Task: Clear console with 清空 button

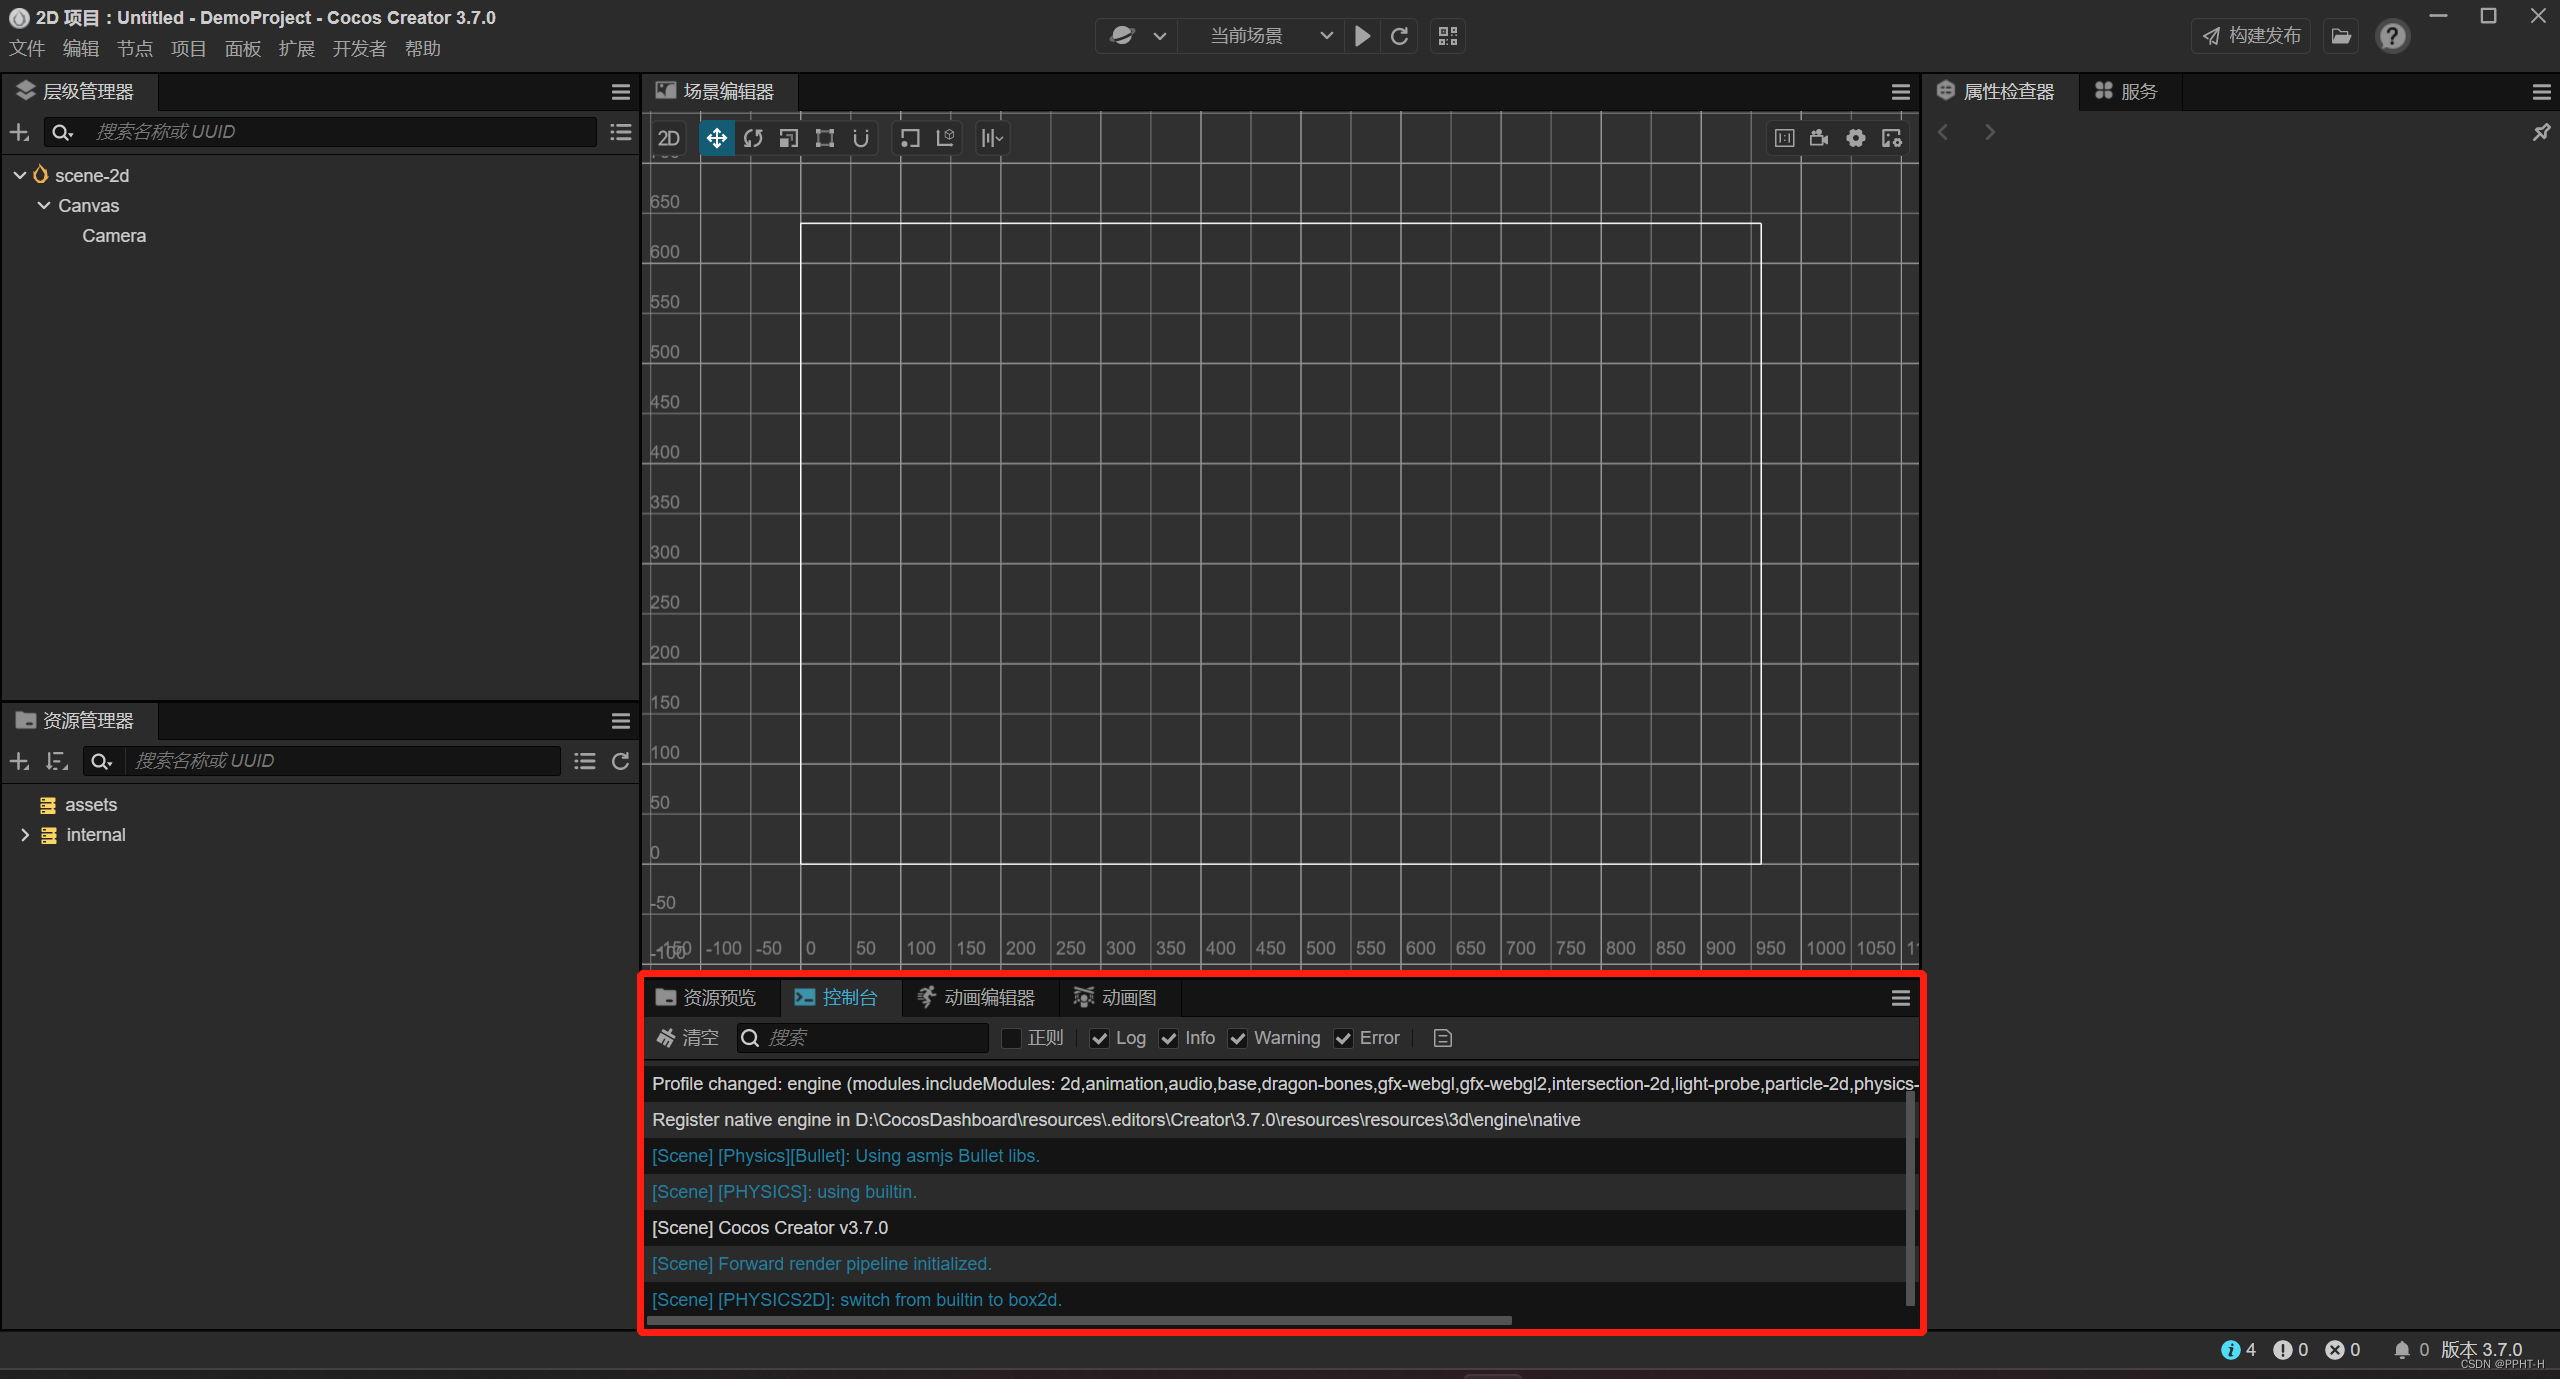Action: [687, 1038]
